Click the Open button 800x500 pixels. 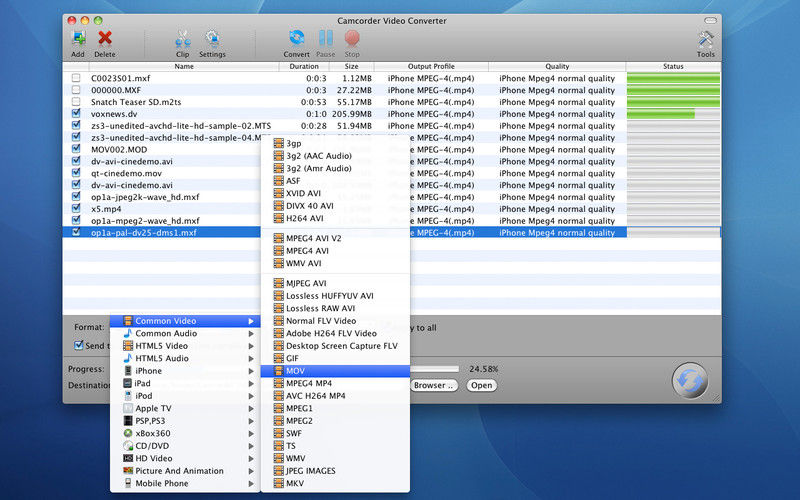tap(482, 385)
